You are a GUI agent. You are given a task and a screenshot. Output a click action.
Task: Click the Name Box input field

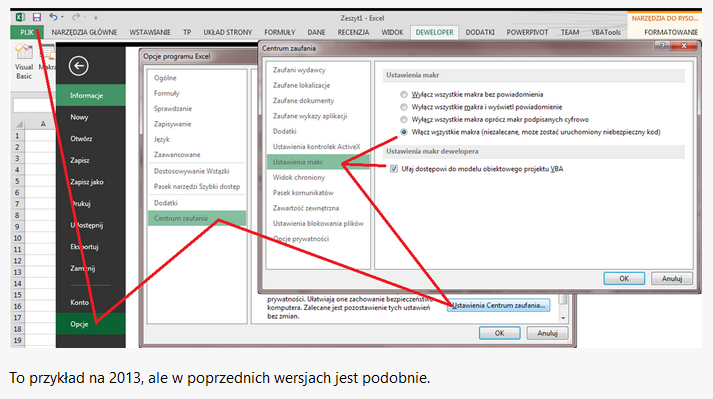click(34, 106)
